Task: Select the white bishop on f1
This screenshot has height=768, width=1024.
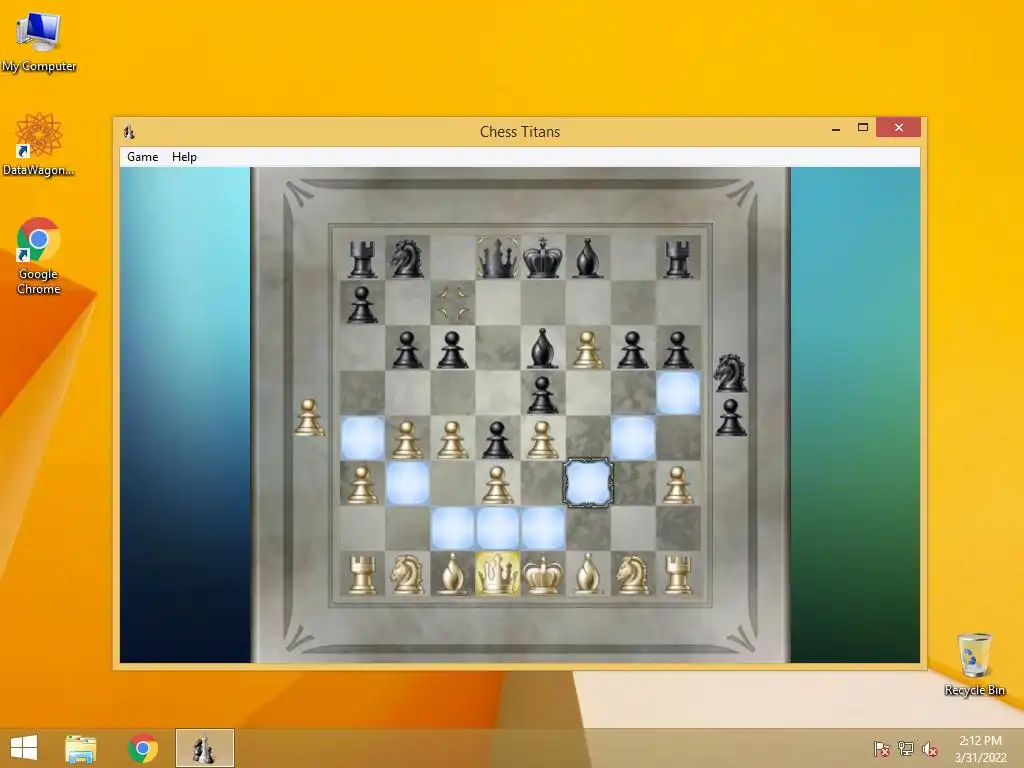Action: pos(588,575)
